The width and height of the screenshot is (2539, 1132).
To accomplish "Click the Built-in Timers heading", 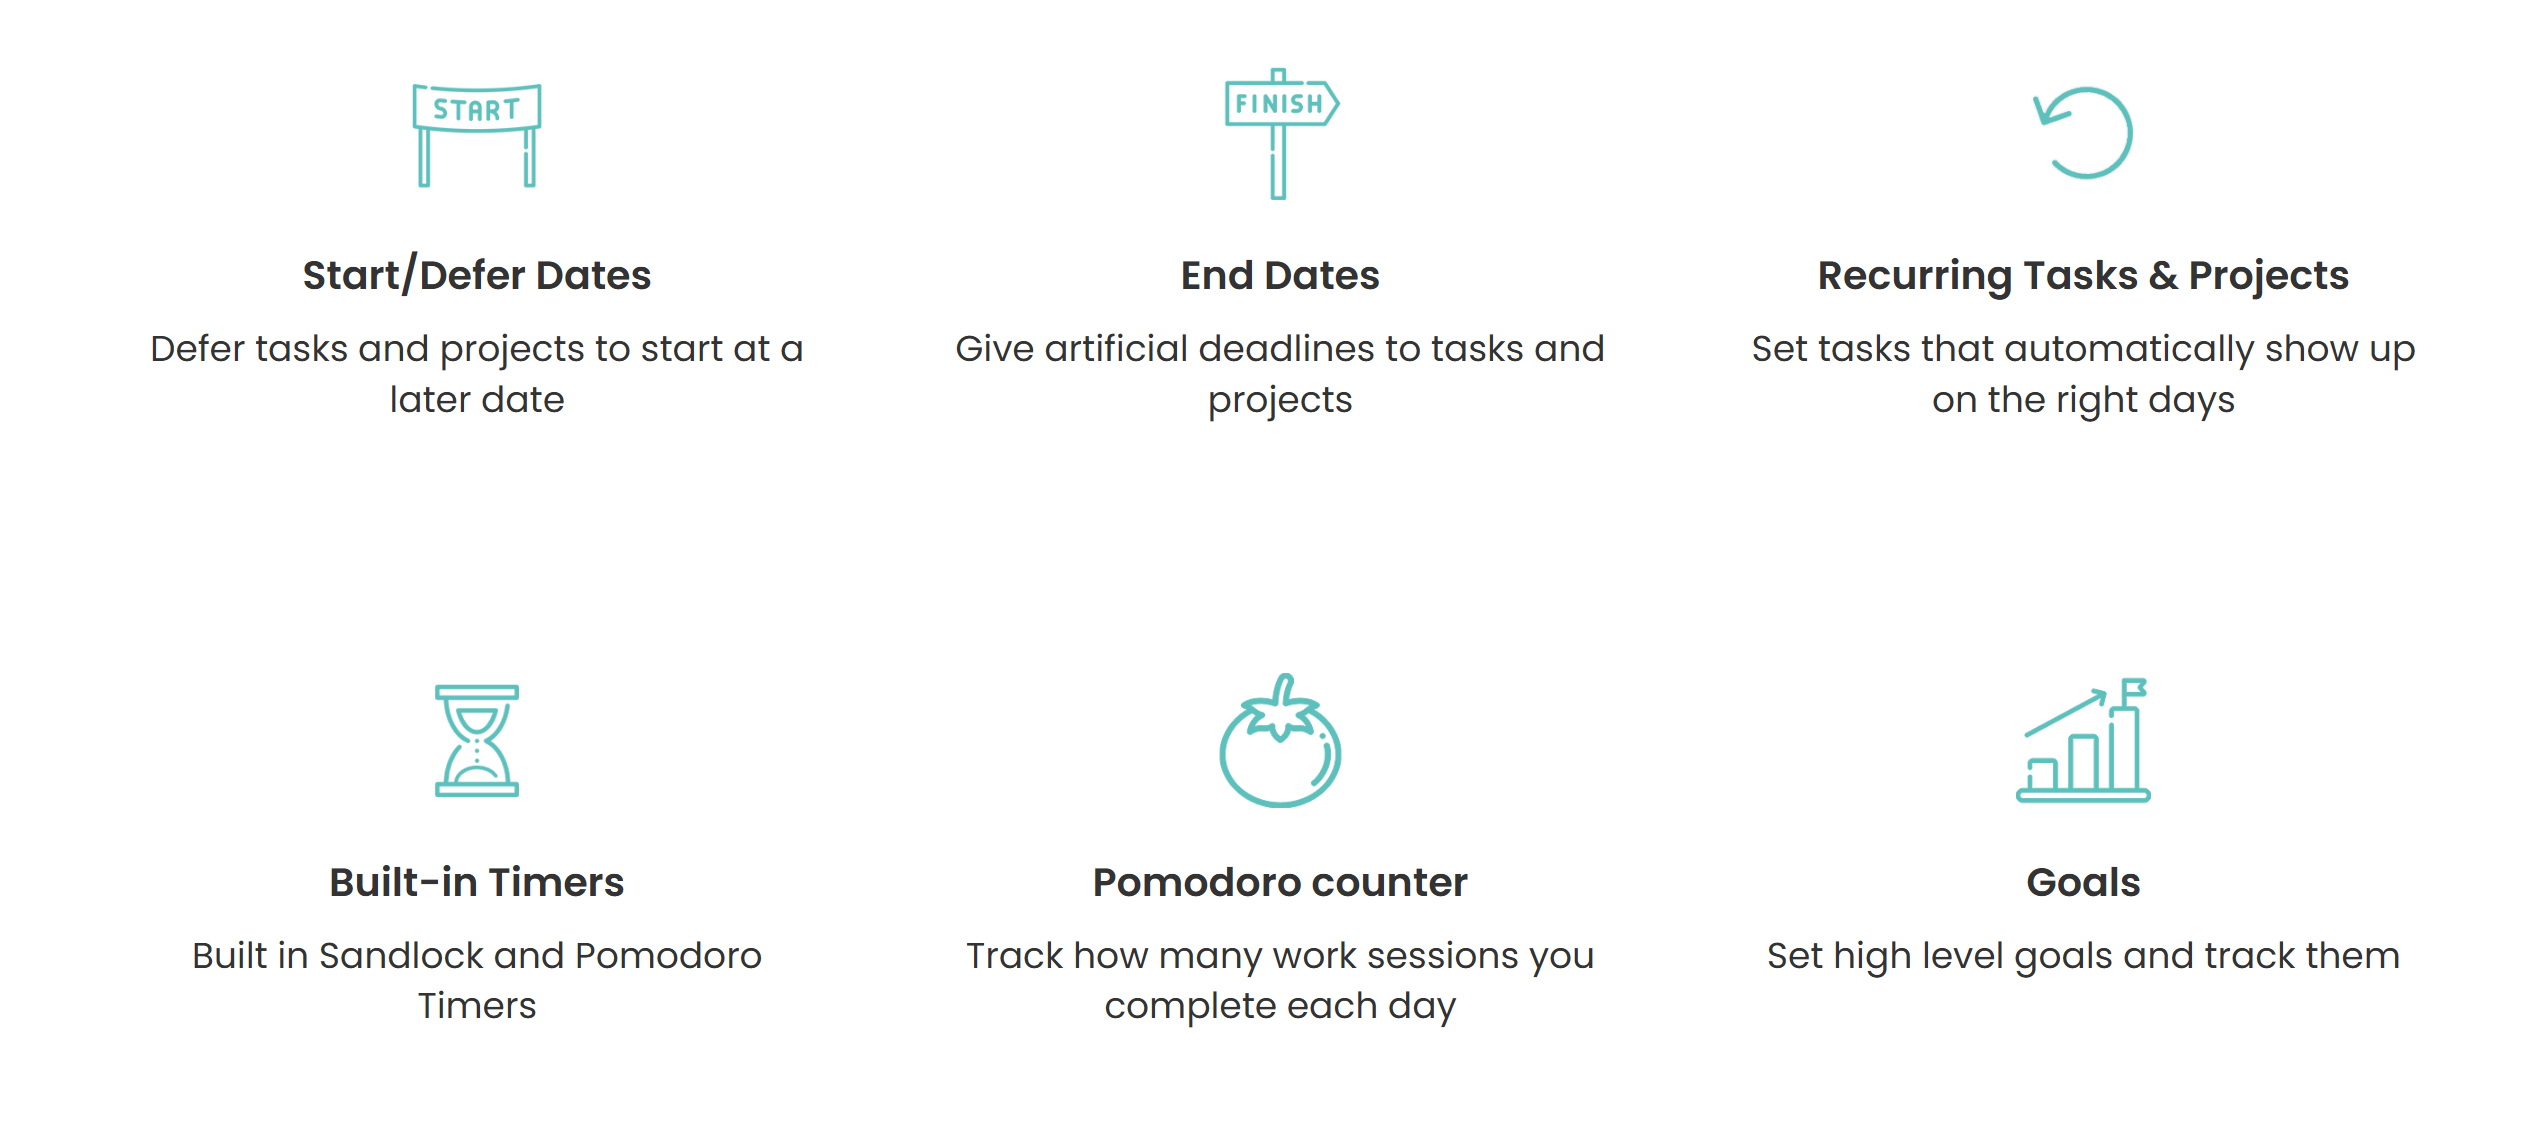I will pos(477,882).
